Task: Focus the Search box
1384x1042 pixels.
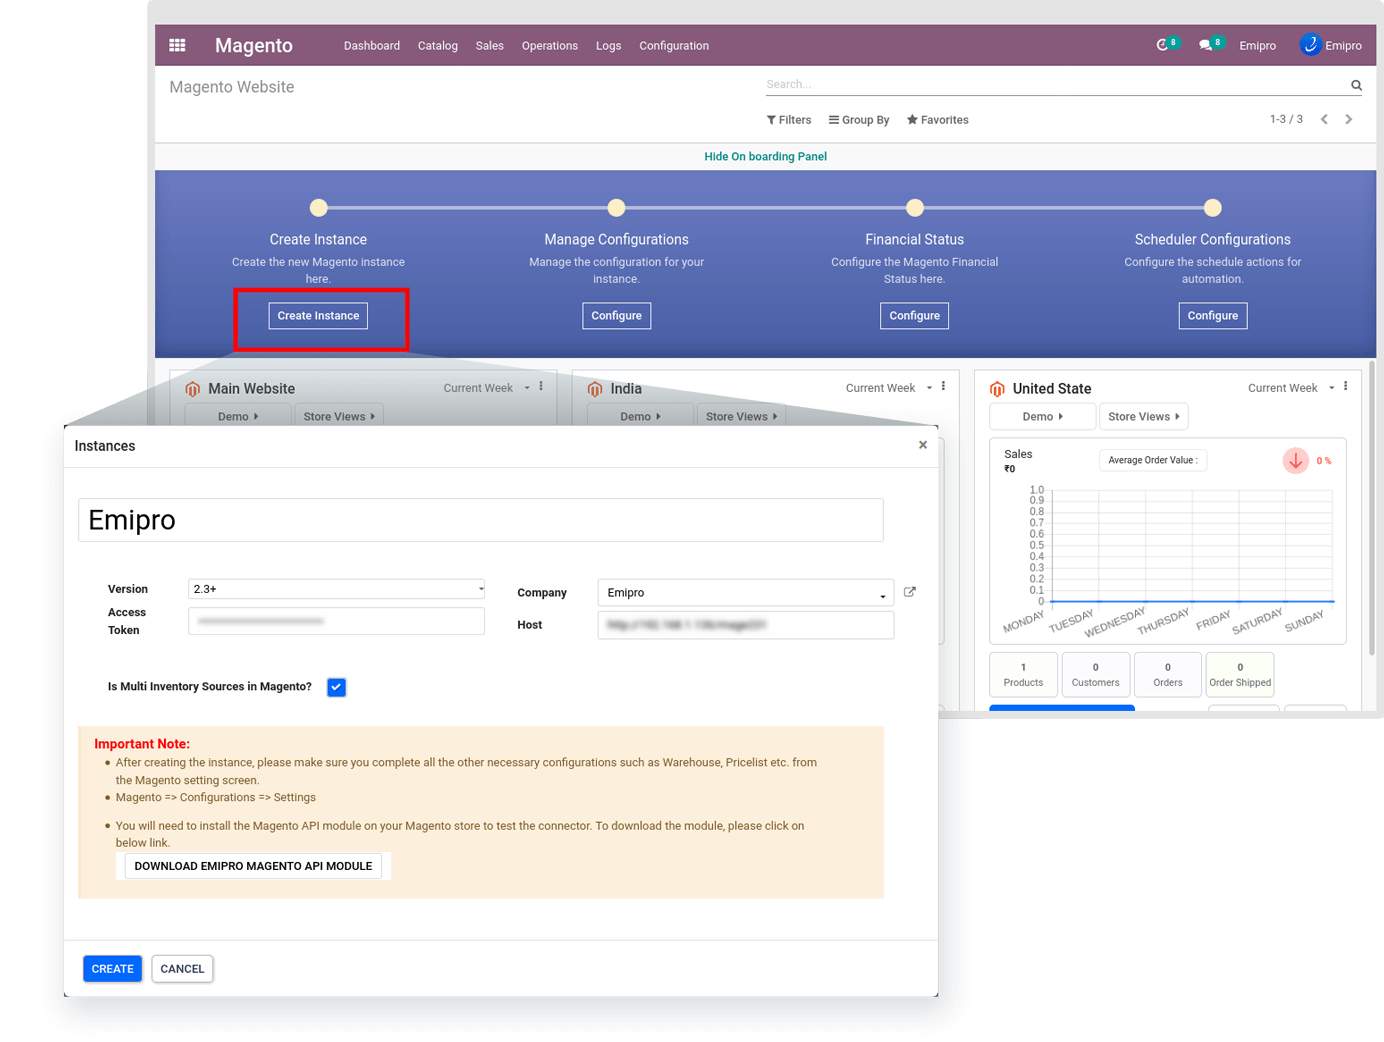Action: (1056, 85)
